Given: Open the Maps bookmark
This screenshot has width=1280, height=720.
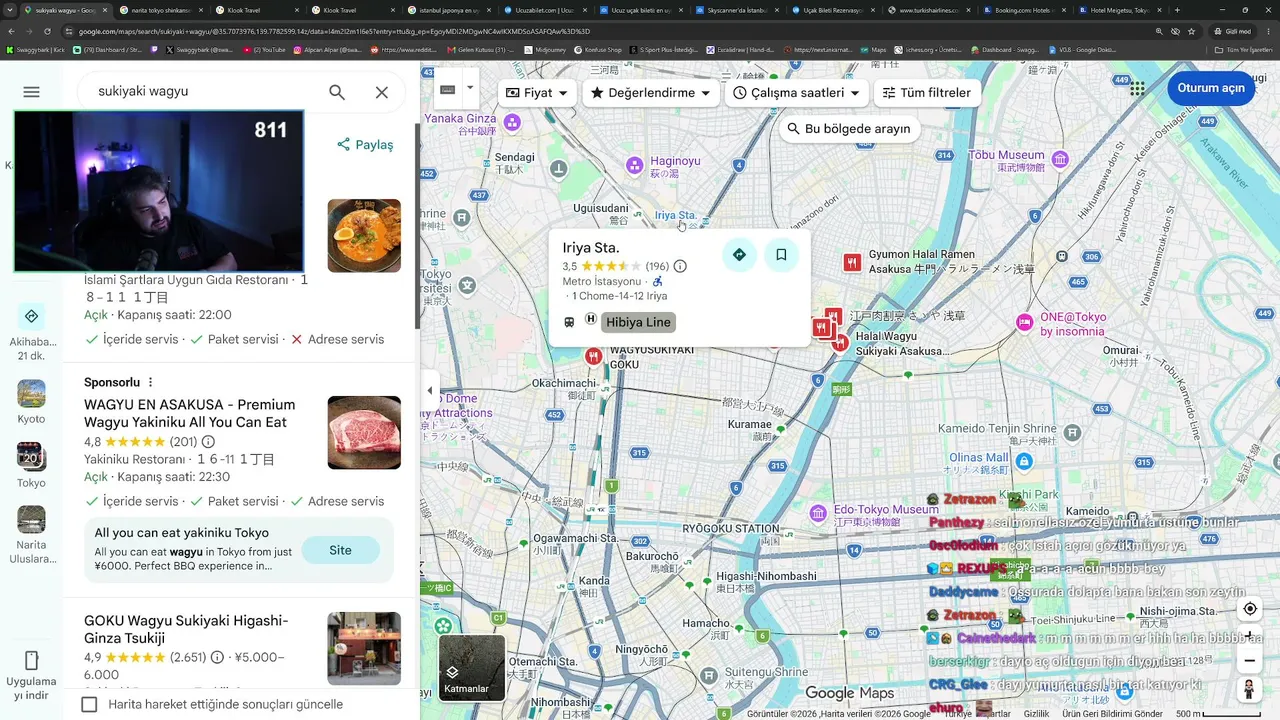Looking at the screenshot, I should pos(873,49).
